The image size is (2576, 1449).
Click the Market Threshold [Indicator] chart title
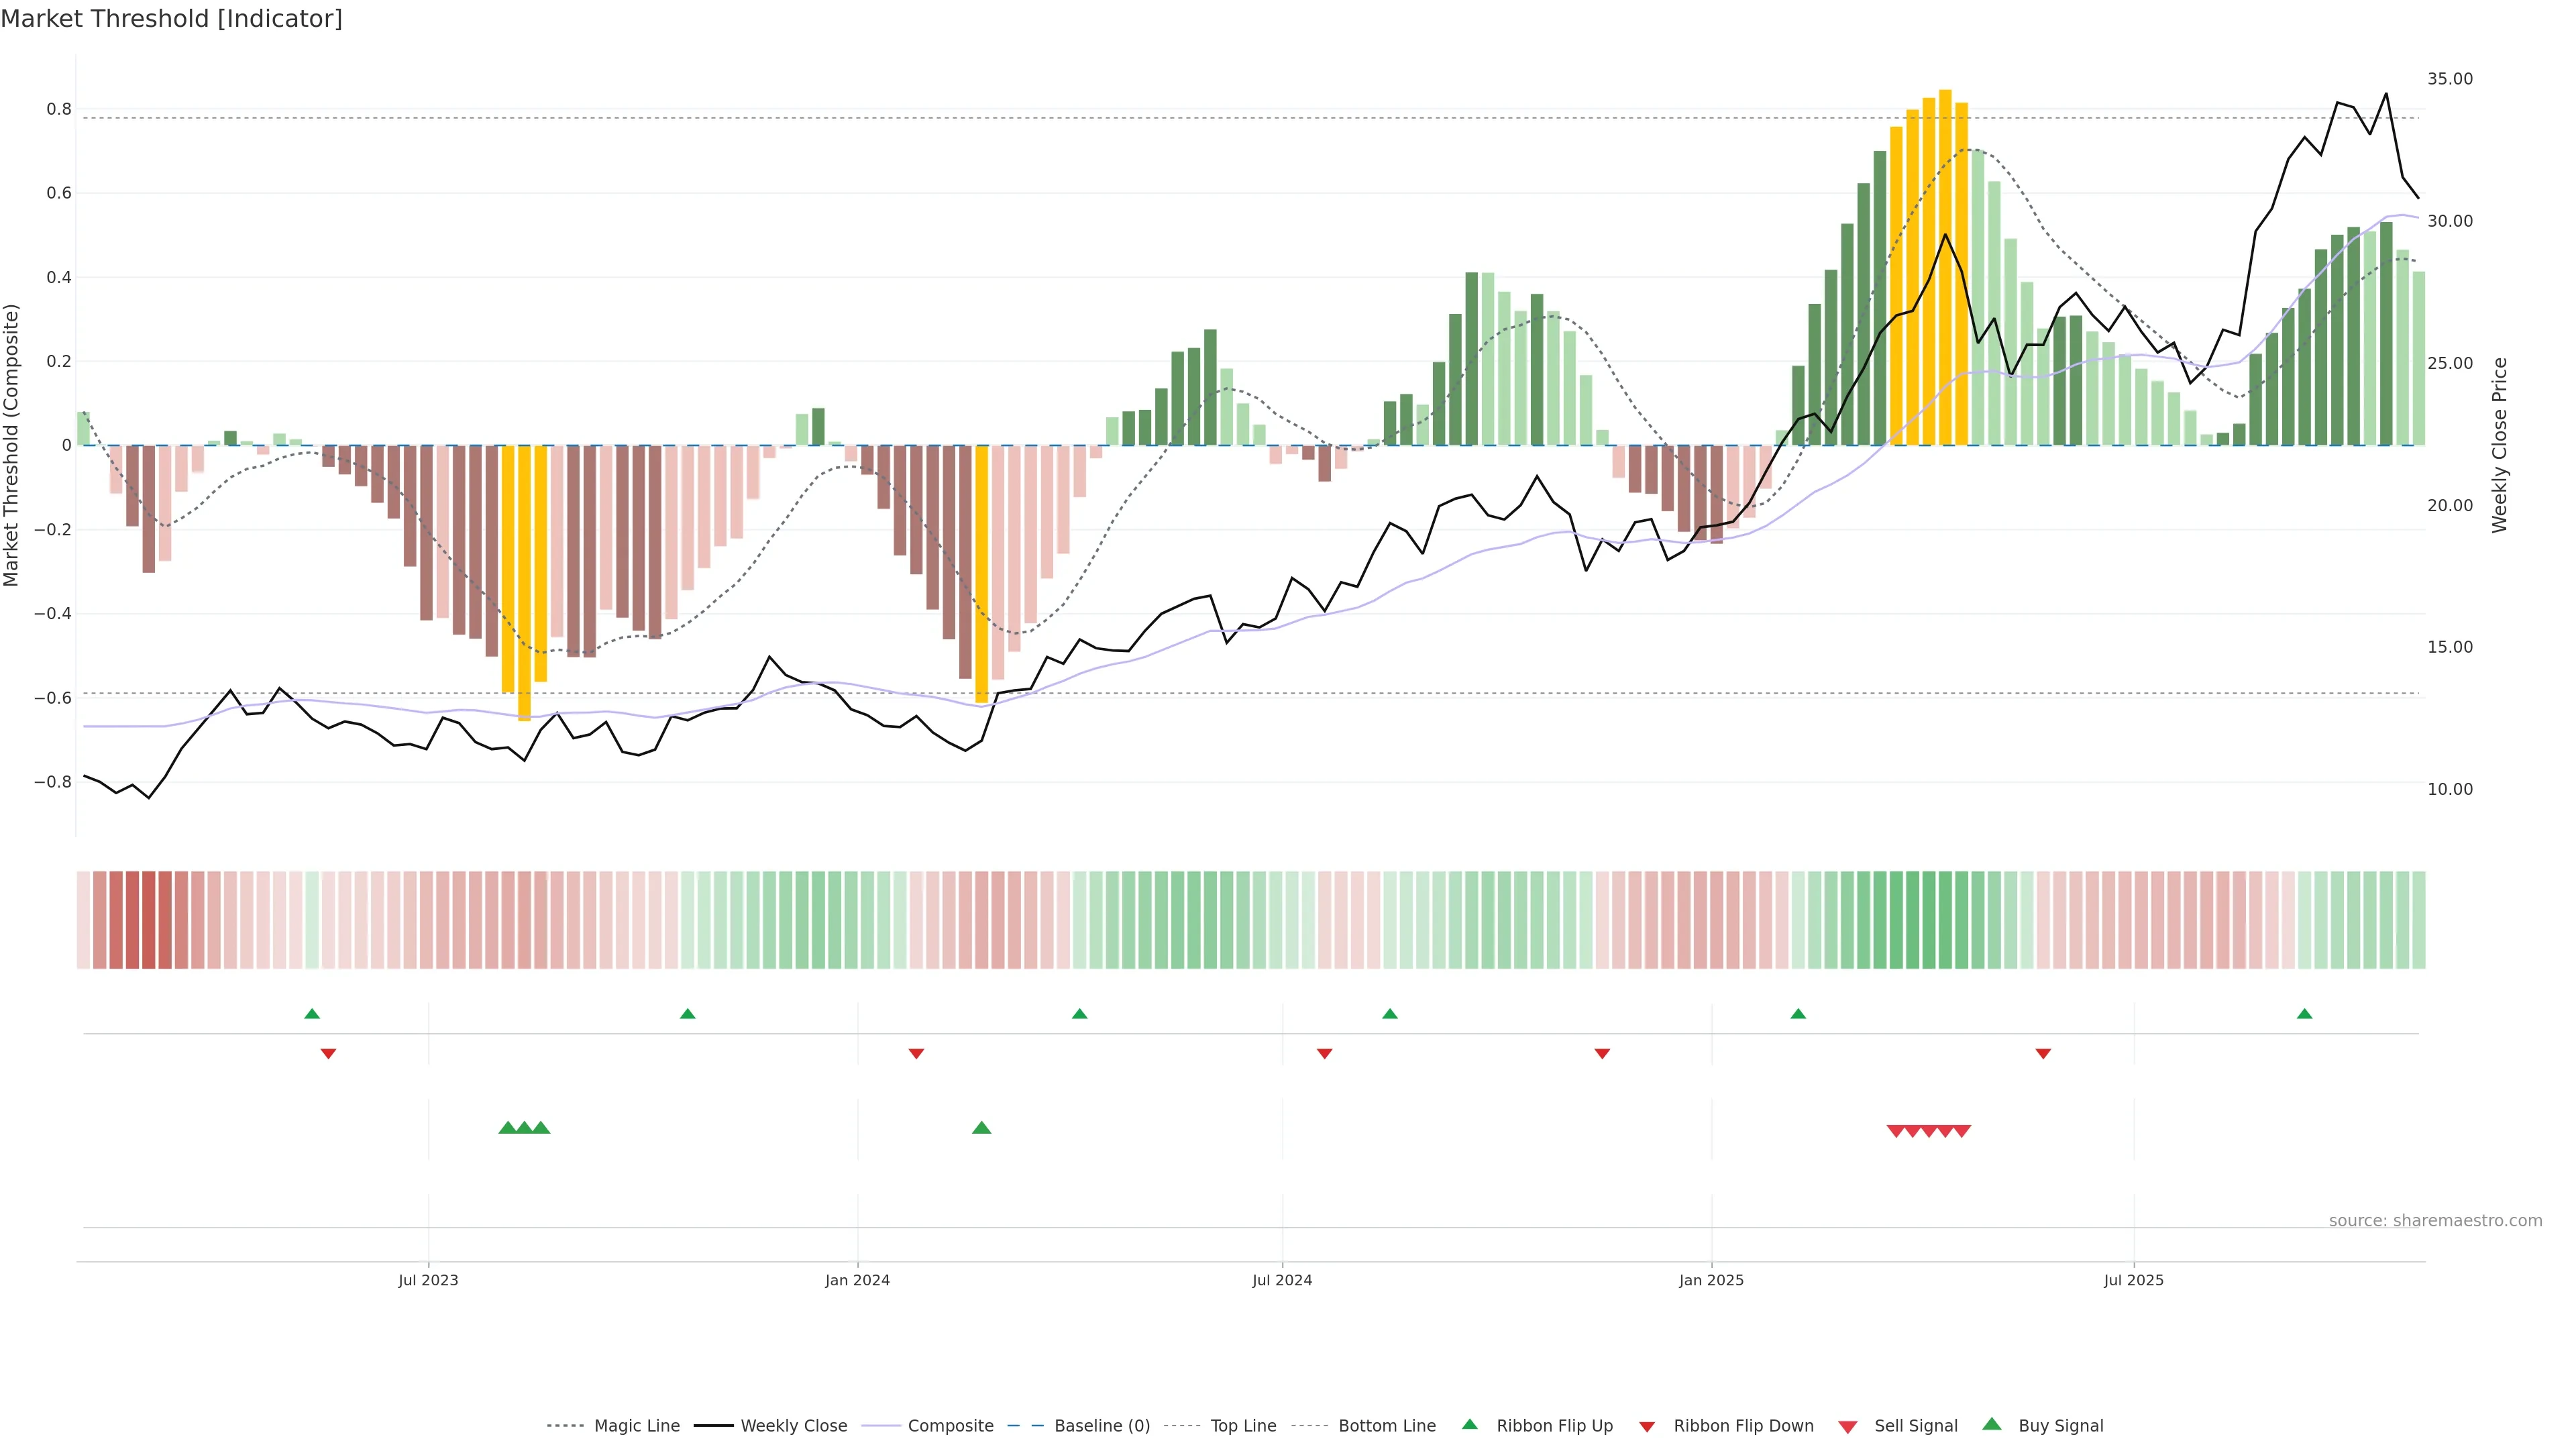coord(171,19)
